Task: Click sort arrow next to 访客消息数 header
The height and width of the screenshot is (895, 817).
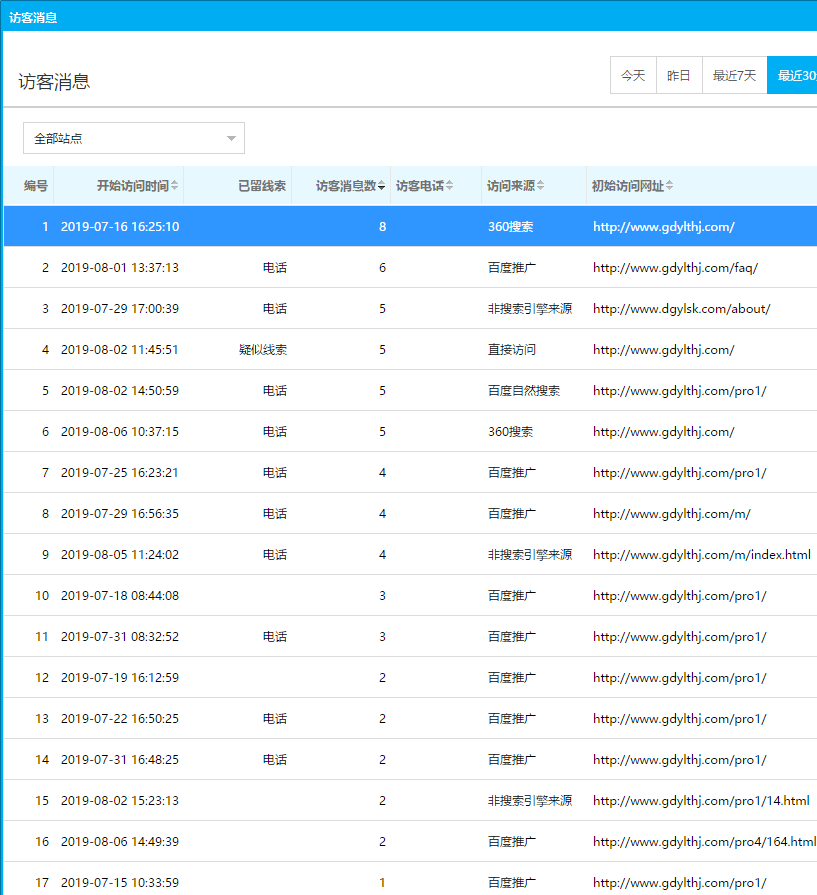Action: click(x=381, y=186)
